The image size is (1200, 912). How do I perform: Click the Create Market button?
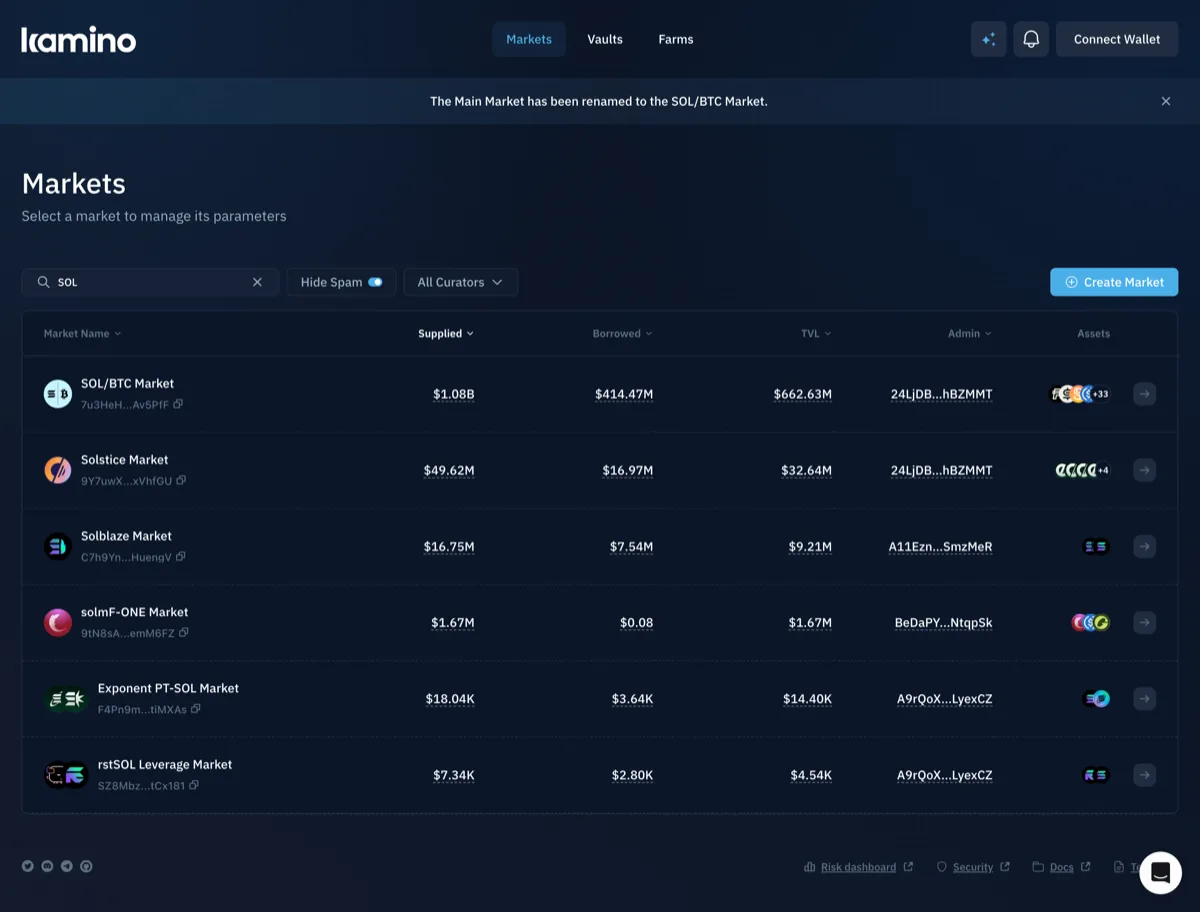1114,282
